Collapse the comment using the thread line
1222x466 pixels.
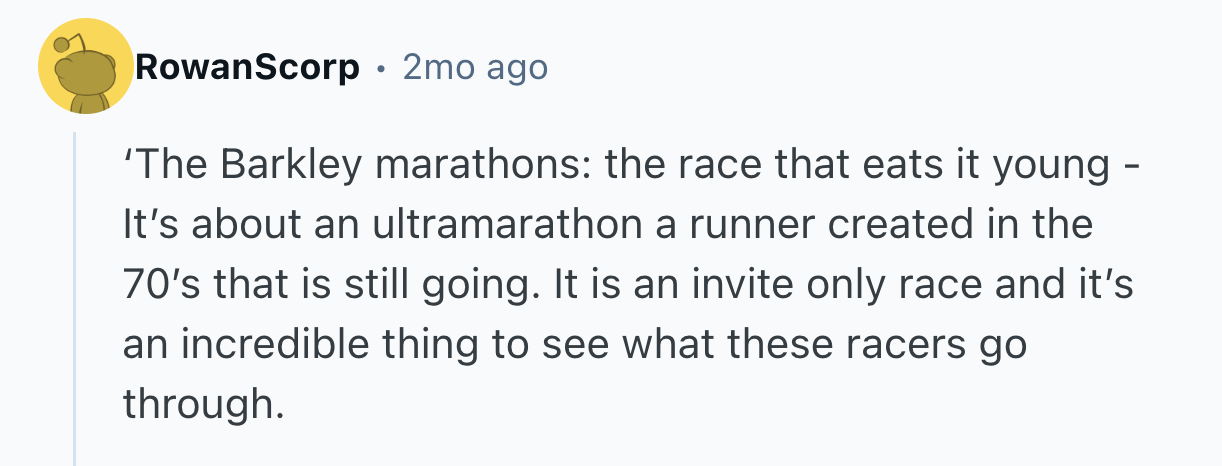click(x=75, y=298)
